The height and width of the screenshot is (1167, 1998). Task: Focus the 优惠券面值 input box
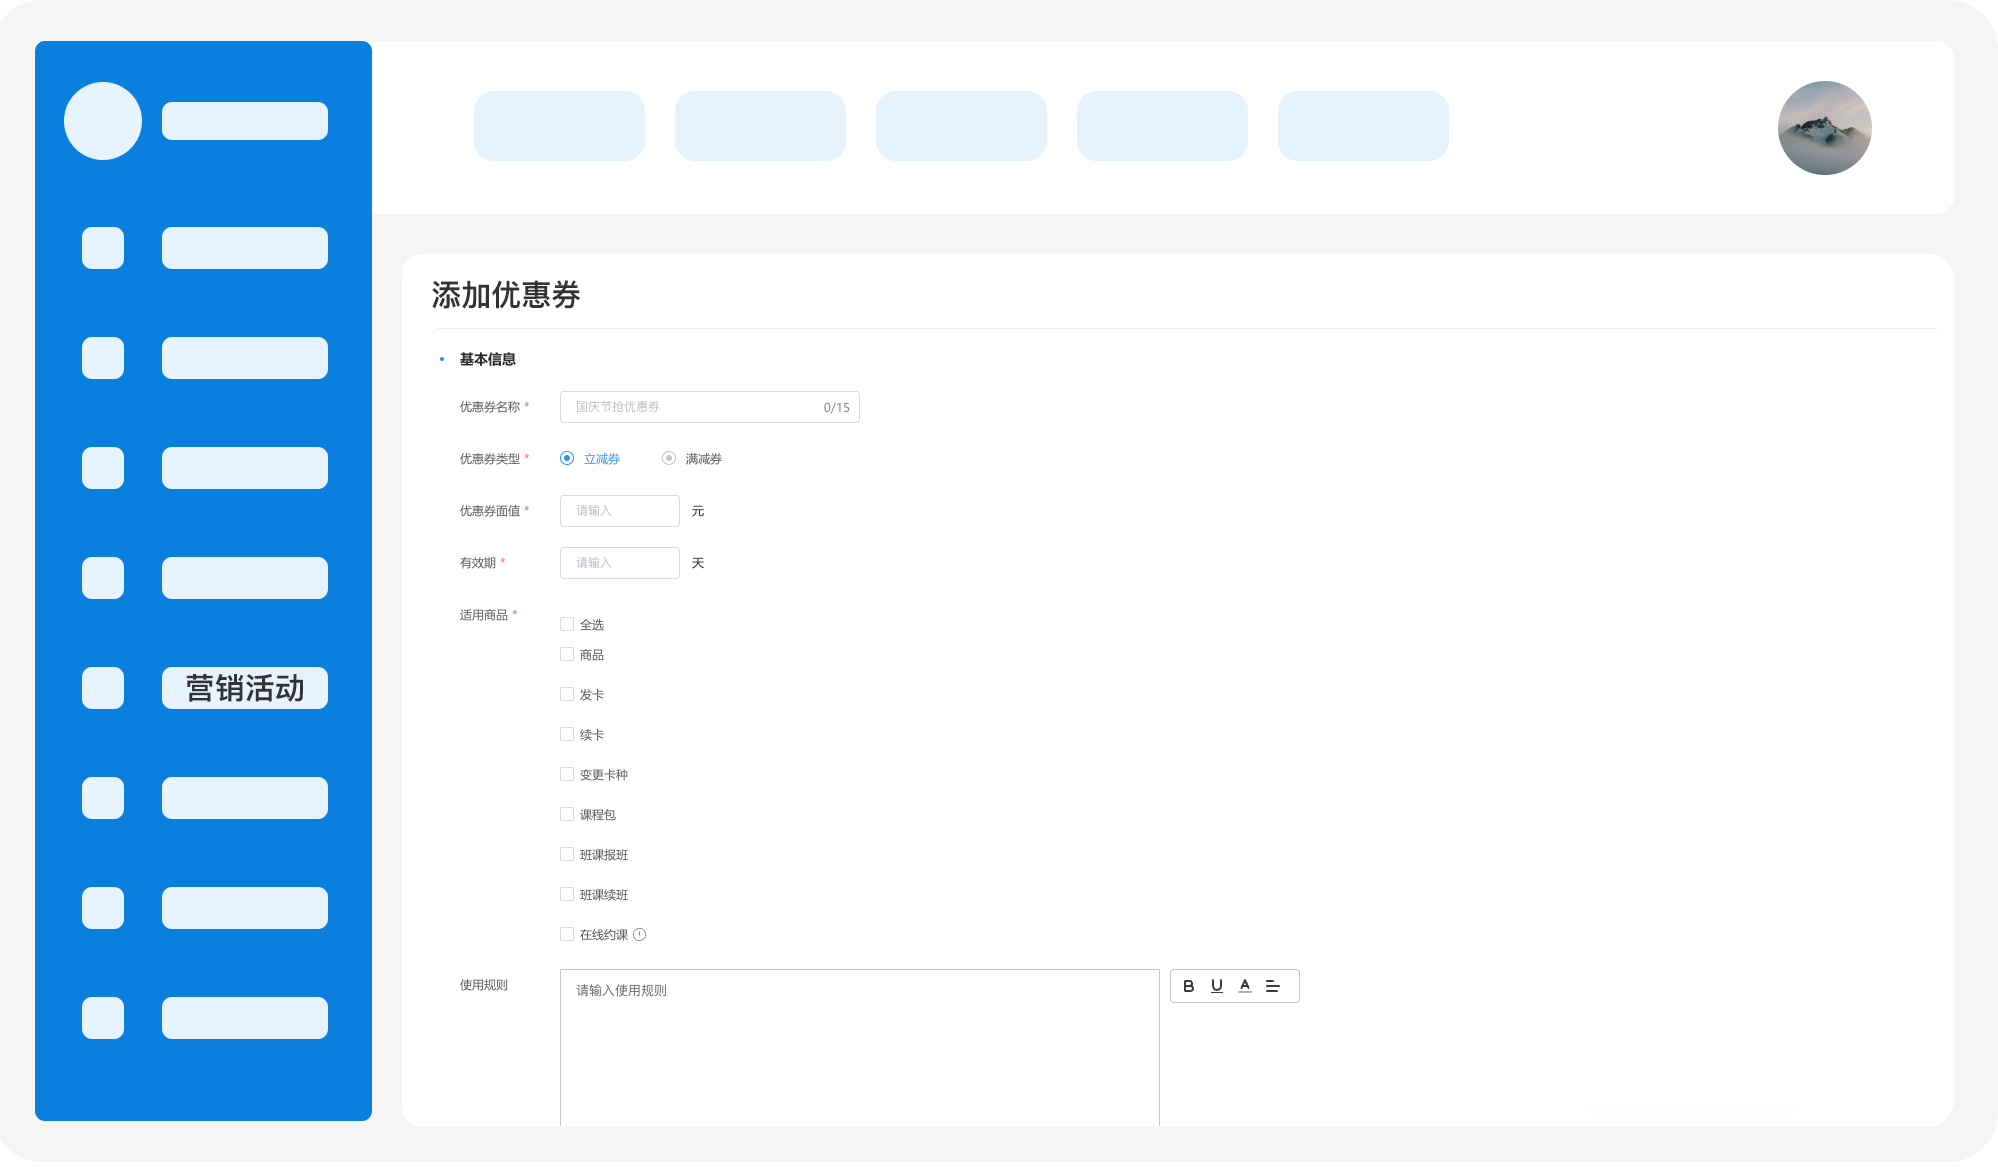[x=619, y=511]
